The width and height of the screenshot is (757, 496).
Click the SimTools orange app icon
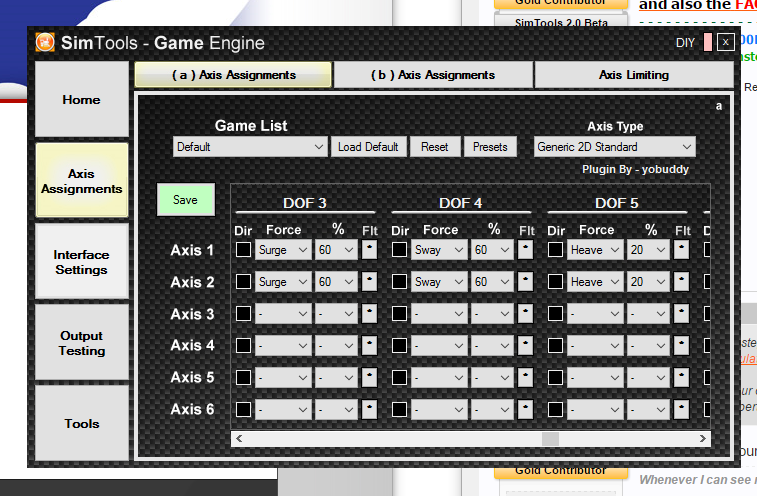[x=45, y=43]
